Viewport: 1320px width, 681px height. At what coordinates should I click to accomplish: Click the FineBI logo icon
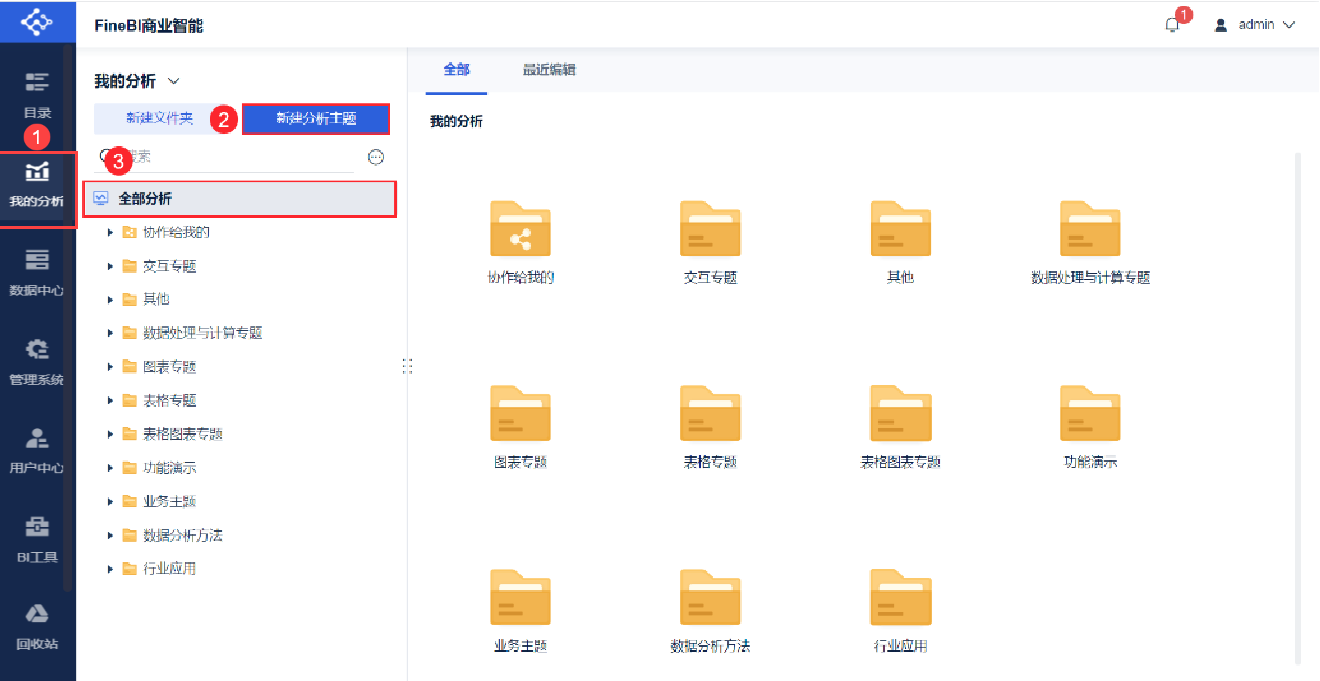point(37,21)
